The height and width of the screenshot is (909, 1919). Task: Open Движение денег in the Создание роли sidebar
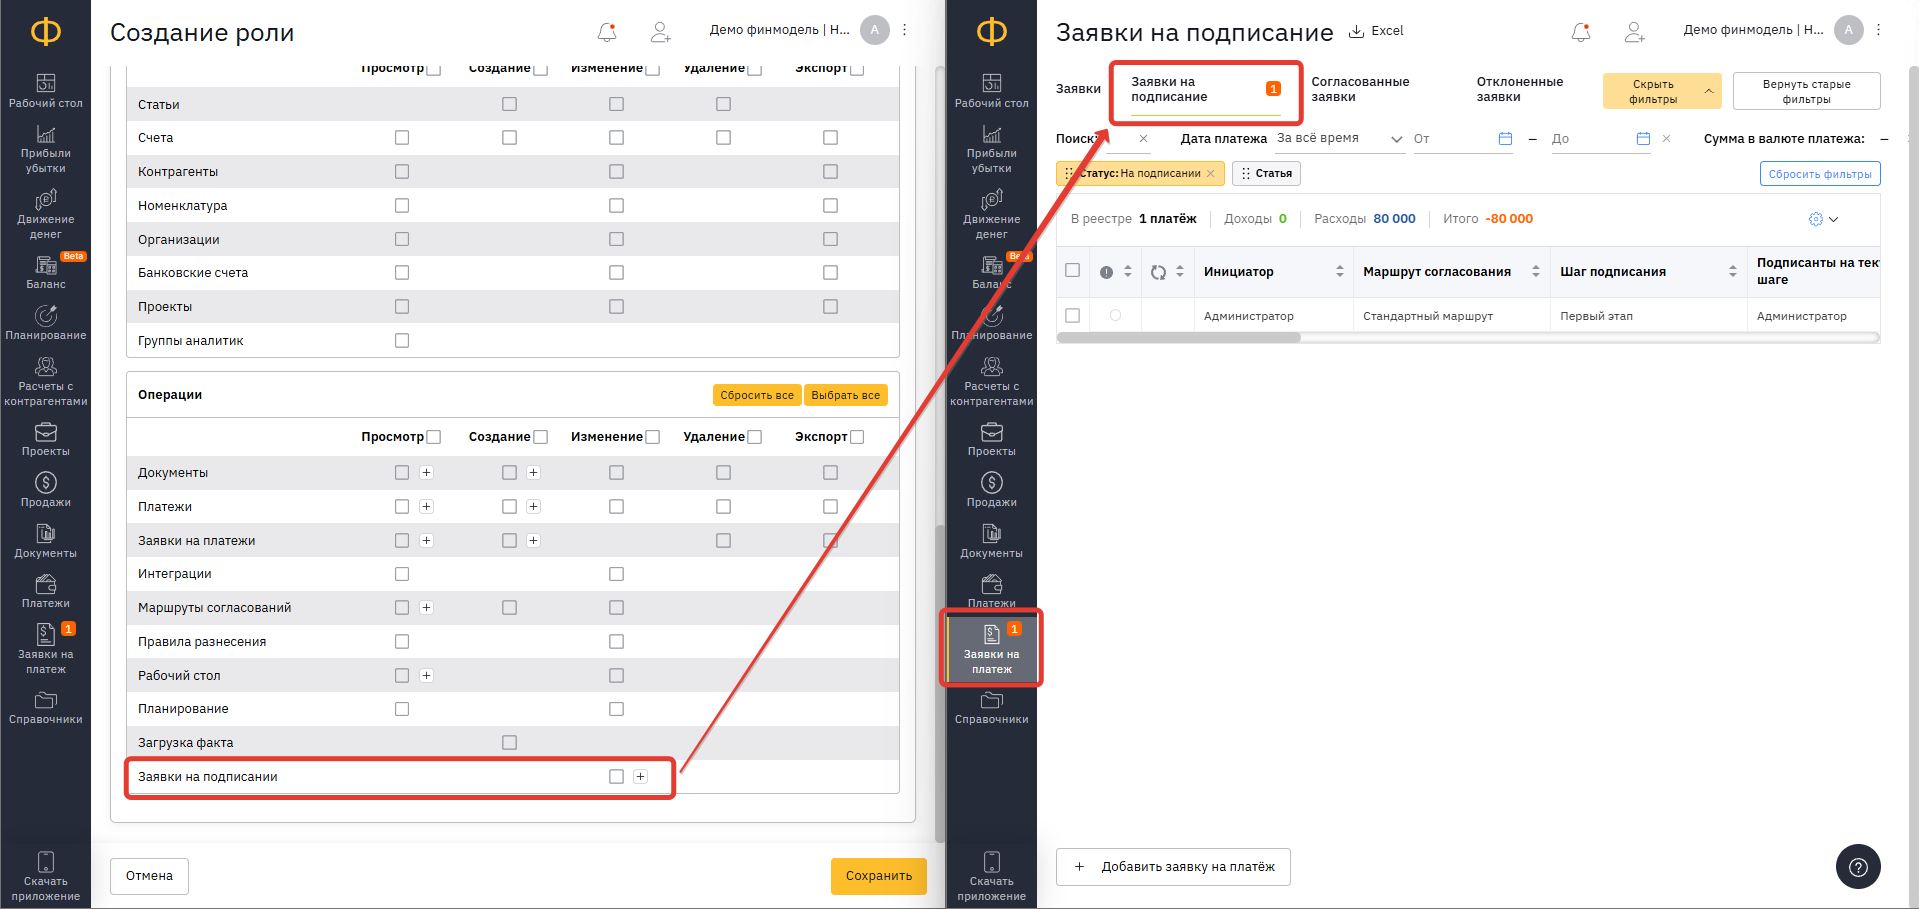point(46,215)
